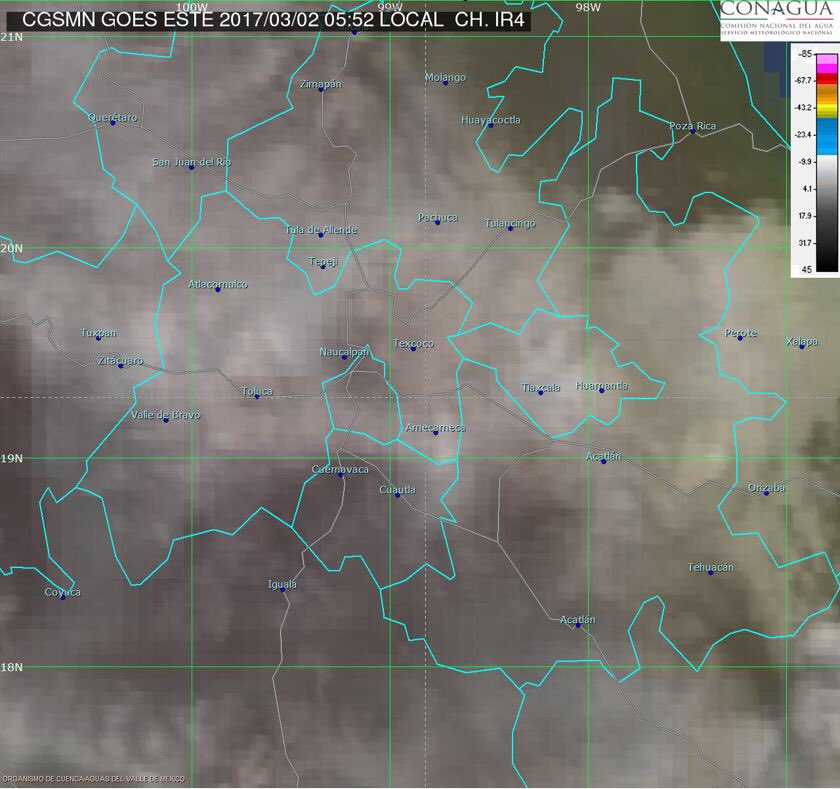This screenshot has height=789, width=840.
Task: Click the Zimapán city marker dot
Action: click(321, 89)
